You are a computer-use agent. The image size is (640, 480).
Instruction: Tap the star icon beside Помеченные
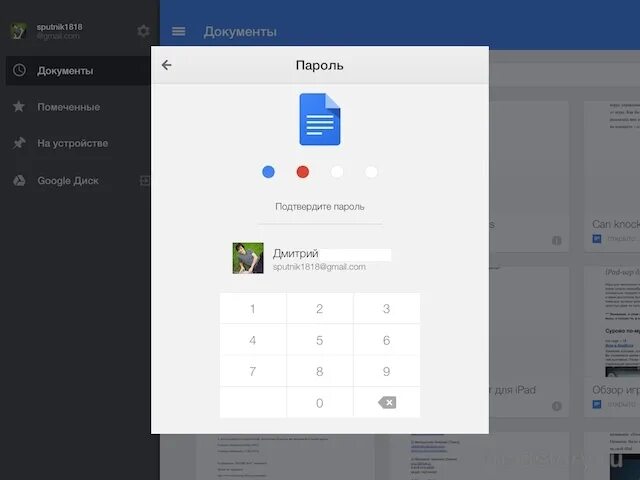(19, 107)
